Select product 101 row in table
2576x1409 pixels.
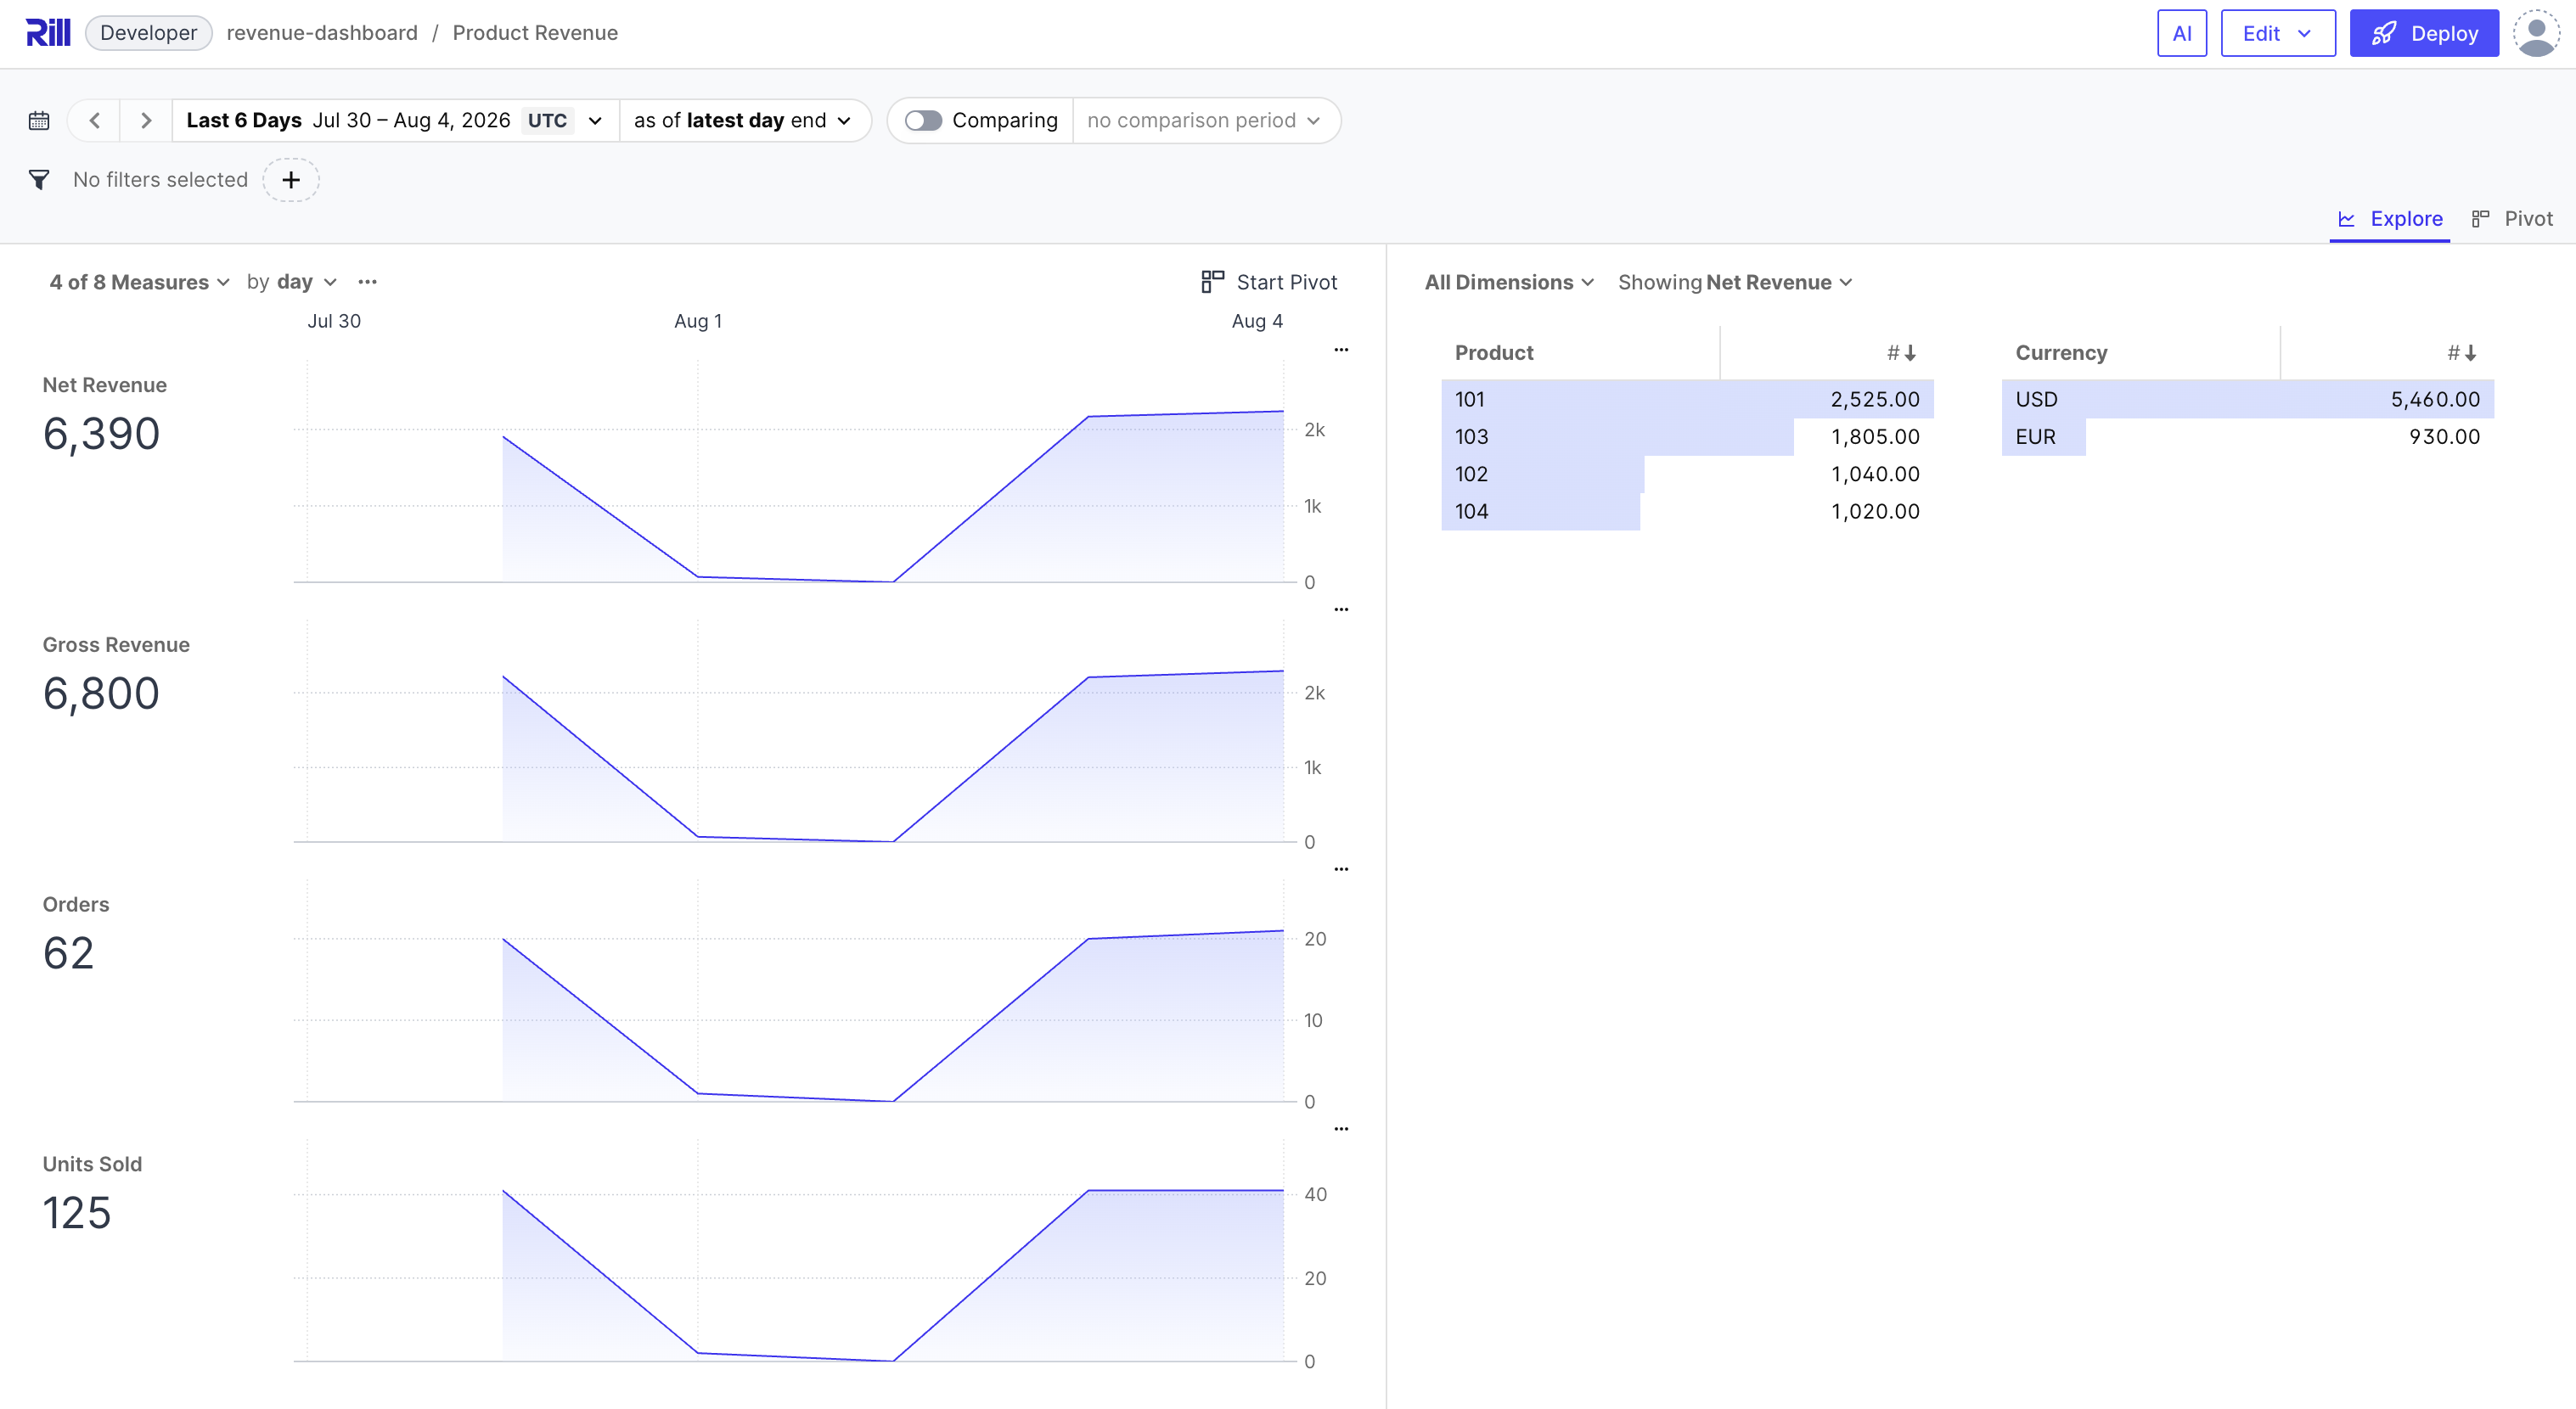(x=1686, y=399)
